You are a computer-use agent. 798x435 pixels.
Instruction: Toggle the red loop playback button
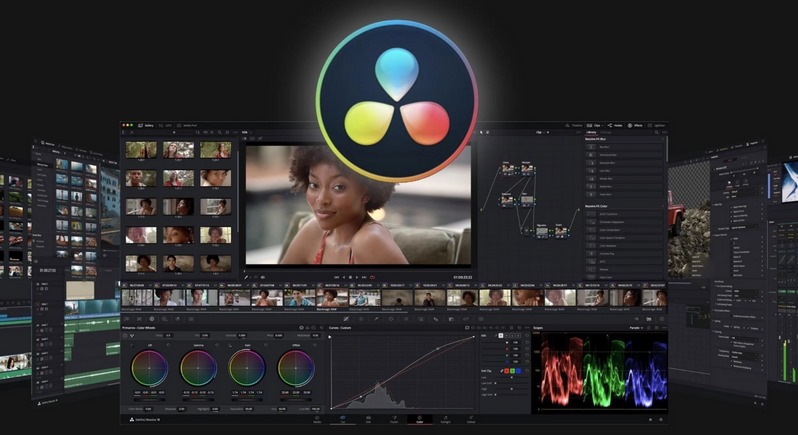[x=372, y=277]
